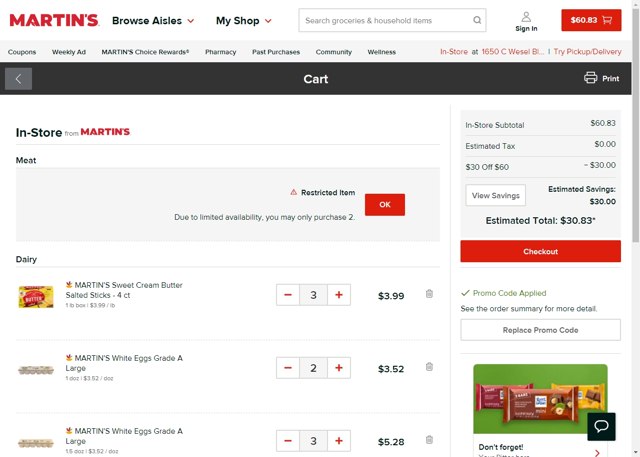Open the My Shop dropdown
Viewport: 640px width, 457px height.
click(x=244, y=20)
